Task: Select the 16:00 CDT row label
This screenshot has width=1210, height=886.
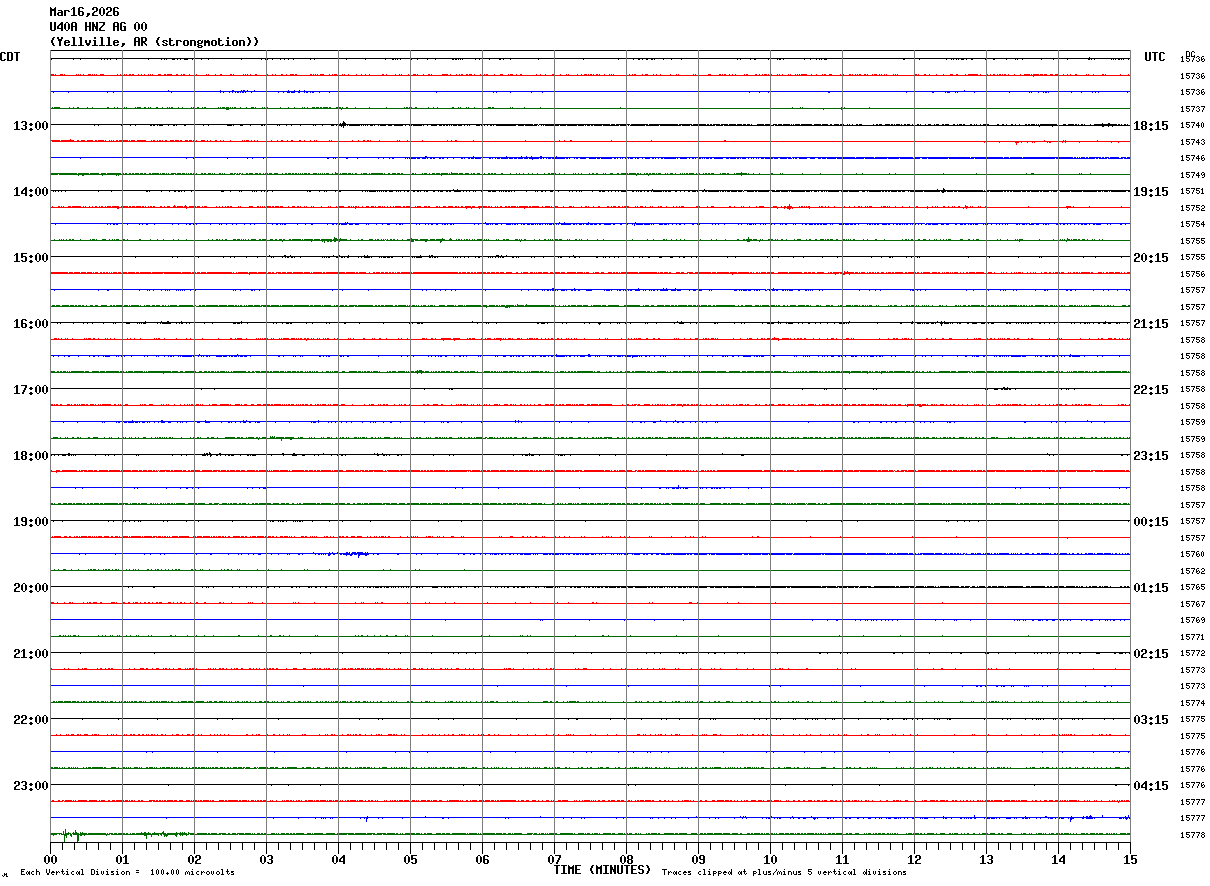Action: 30,324
